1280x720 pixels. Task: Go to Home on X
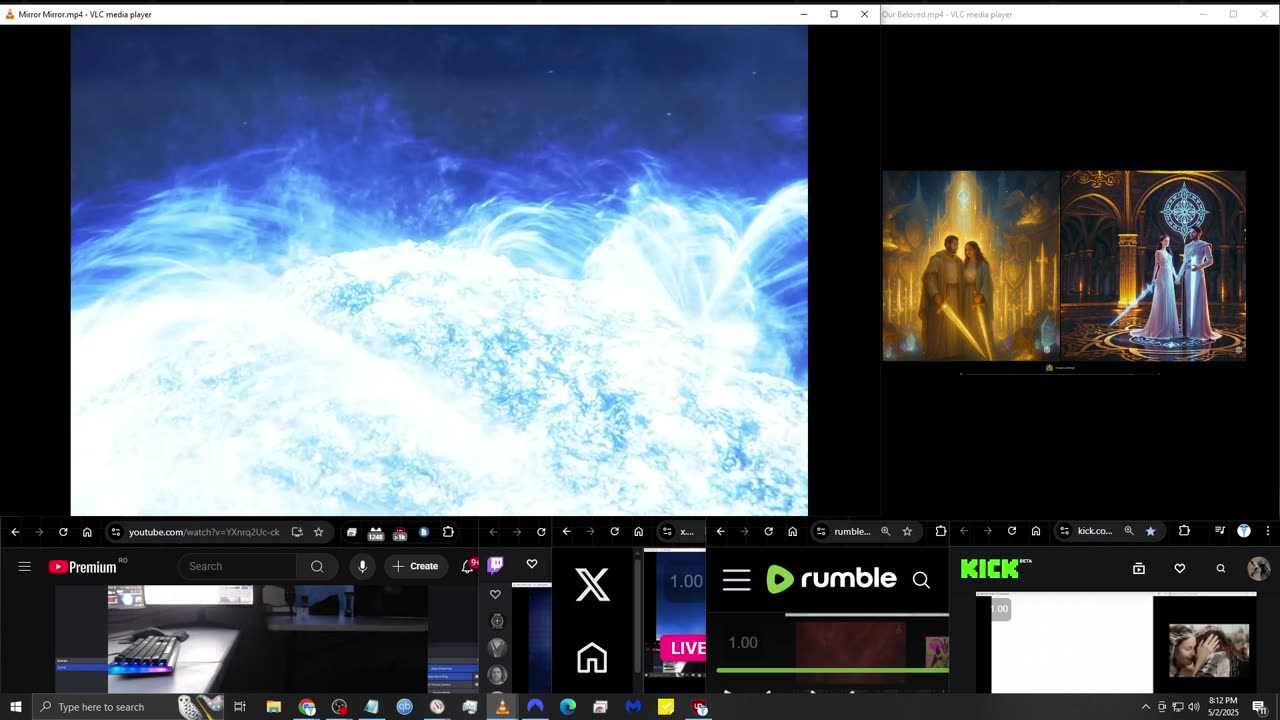point(592,658)
